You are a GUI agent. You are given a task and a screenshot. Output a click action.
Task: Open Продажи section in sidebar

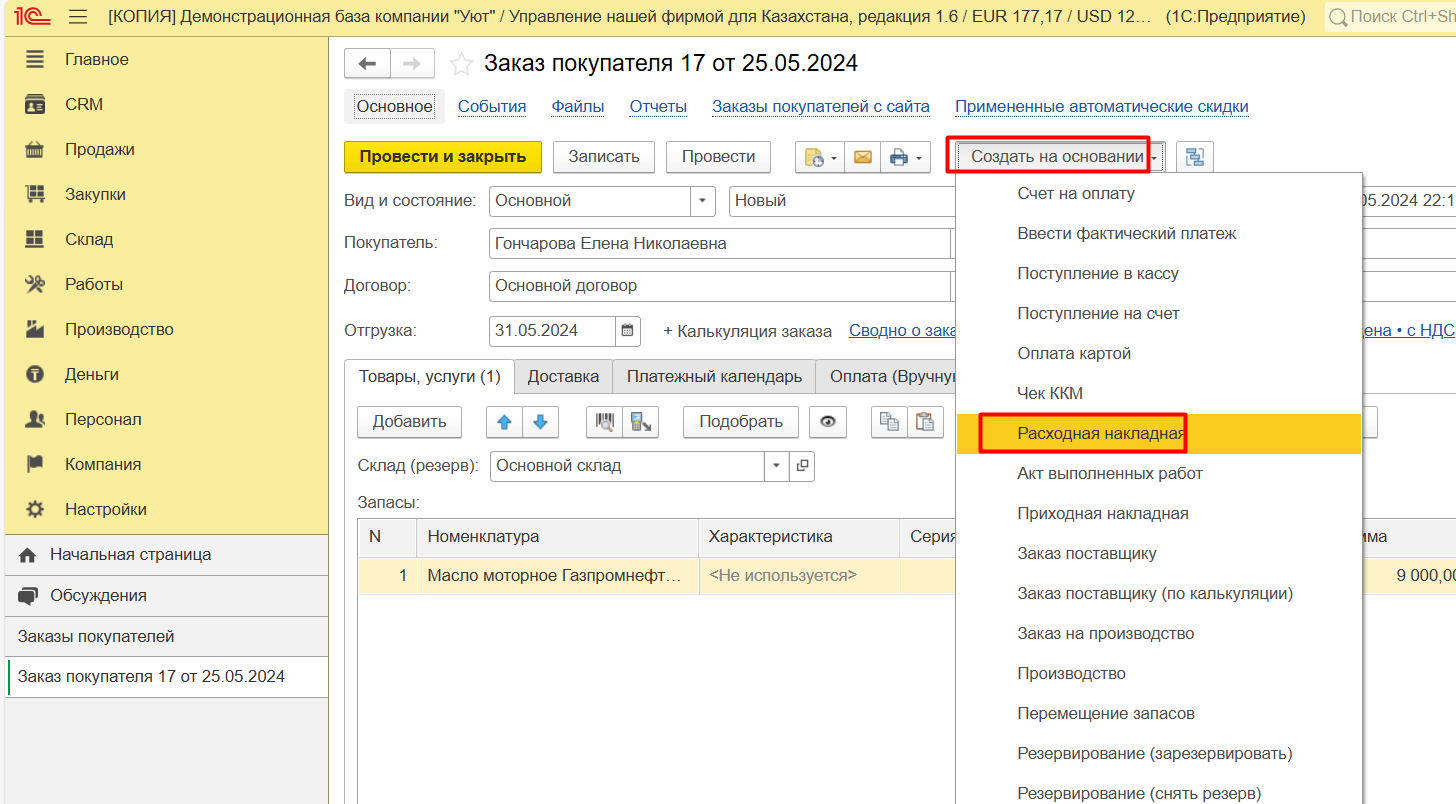99,150
